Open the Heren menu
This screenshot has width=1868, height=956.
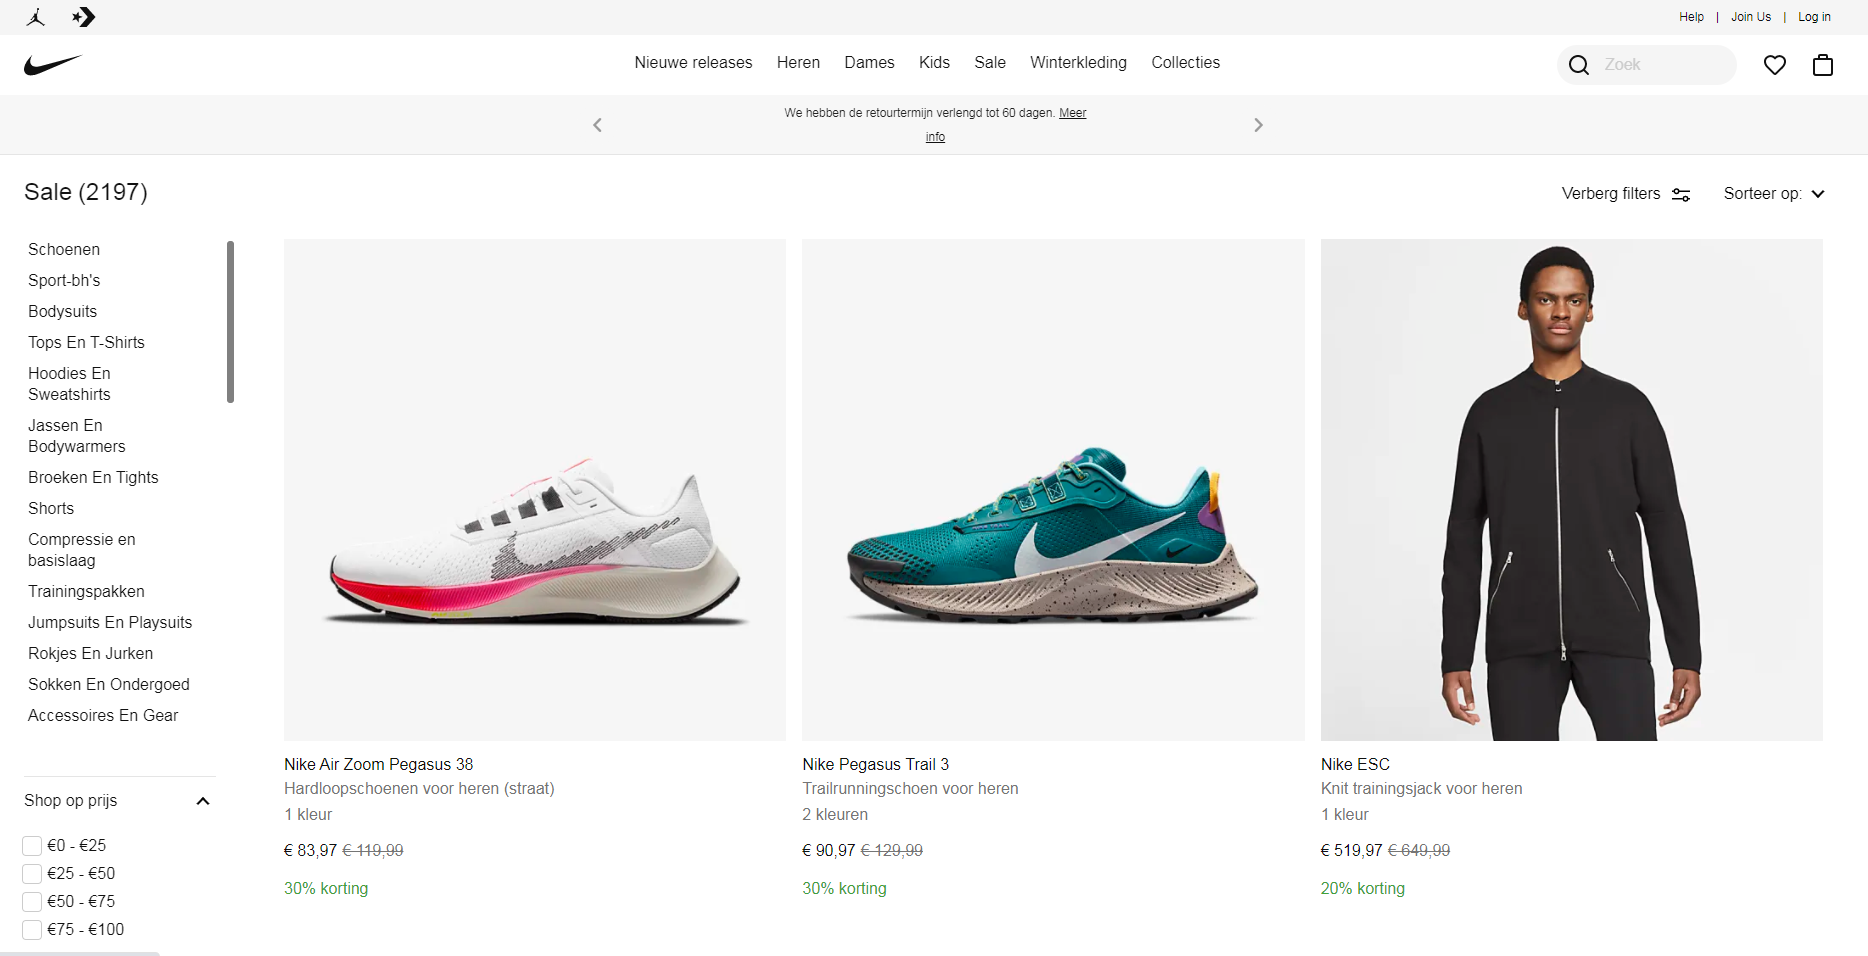pos(798,63)
